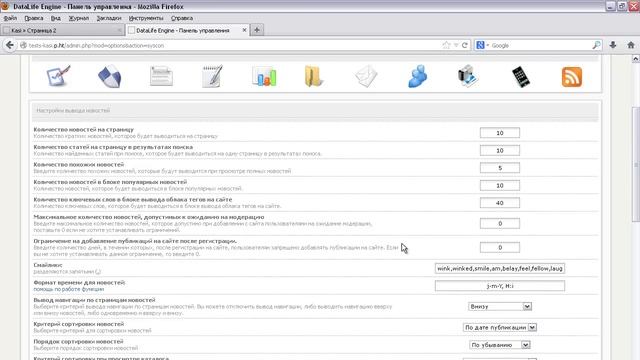
Task: Bookmark this page with the star icon
Action: 446,45
